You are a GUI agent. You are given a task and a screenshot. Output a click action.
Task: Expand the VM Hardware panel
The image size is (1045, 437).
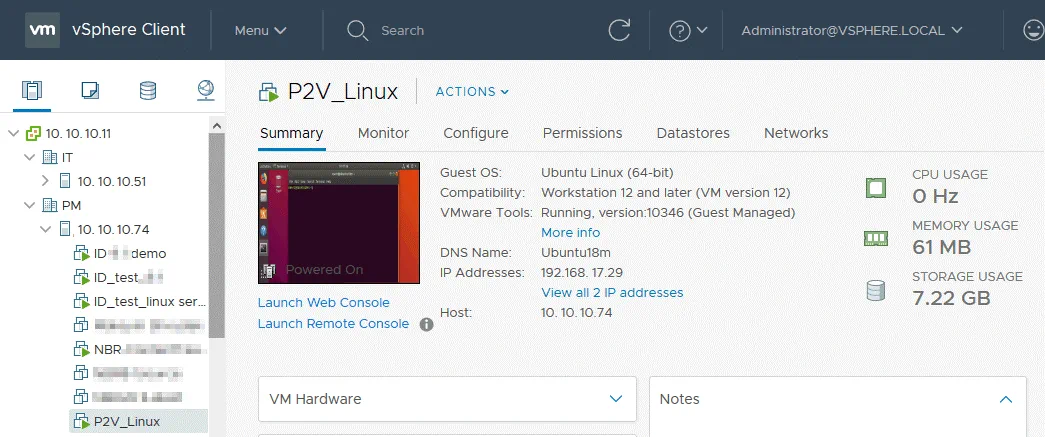615,399
